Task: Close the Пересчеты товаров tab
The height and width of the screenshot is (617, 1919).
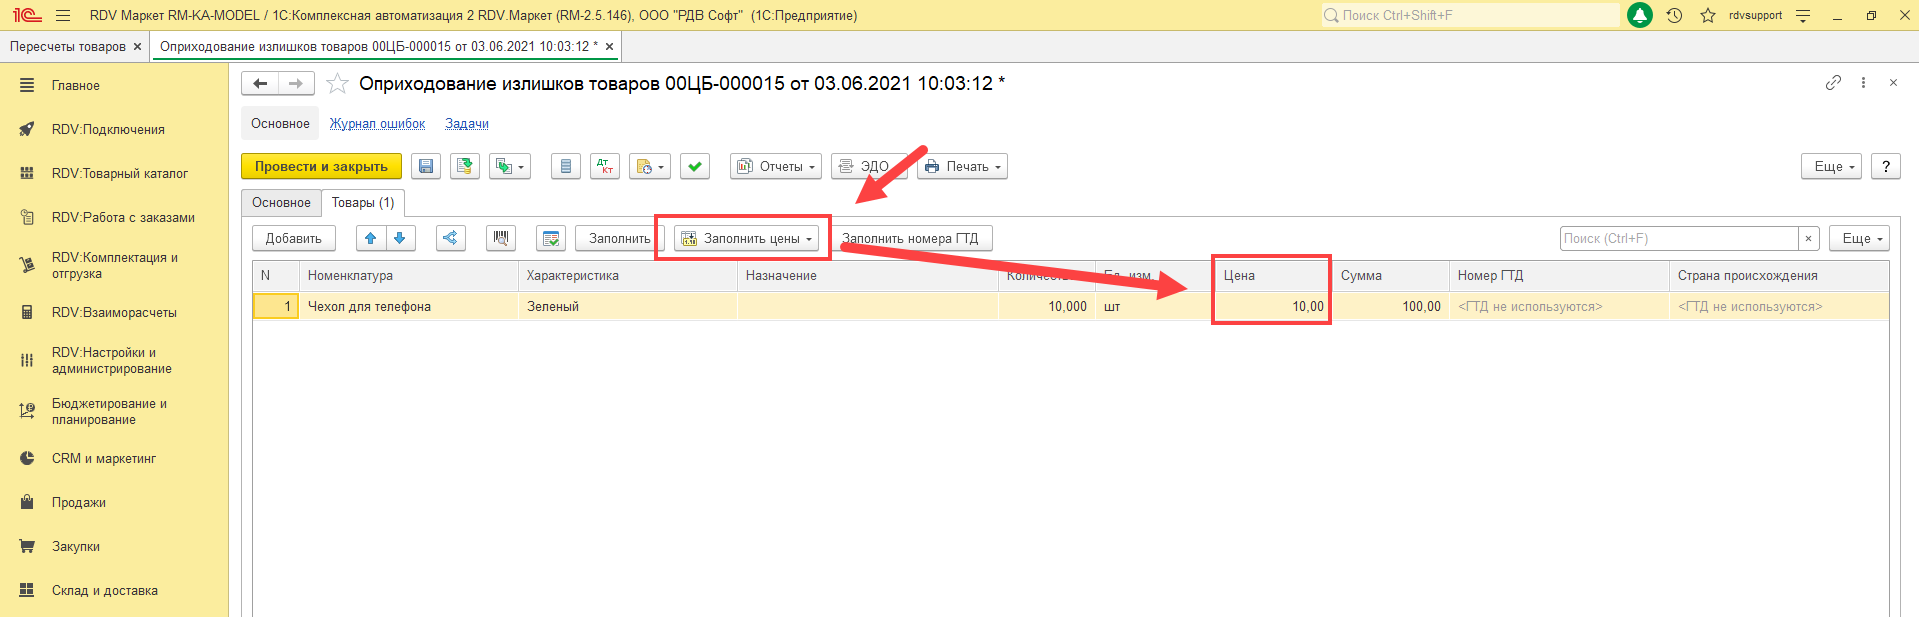Action: (x=138, y=47)
